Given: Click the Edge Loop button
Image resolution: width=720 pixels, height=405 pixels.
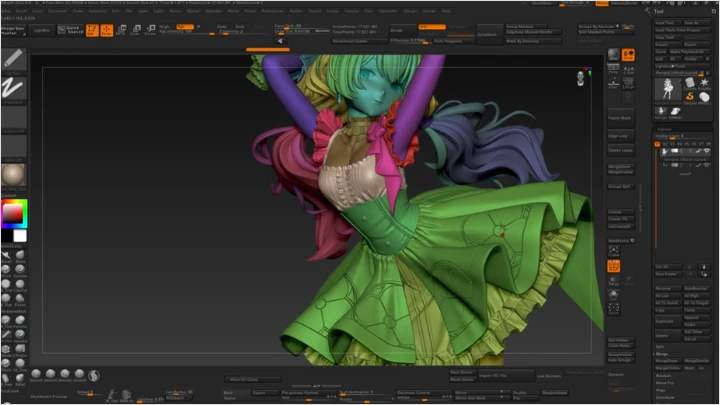Looking at the screenshot, I should 620,135.
